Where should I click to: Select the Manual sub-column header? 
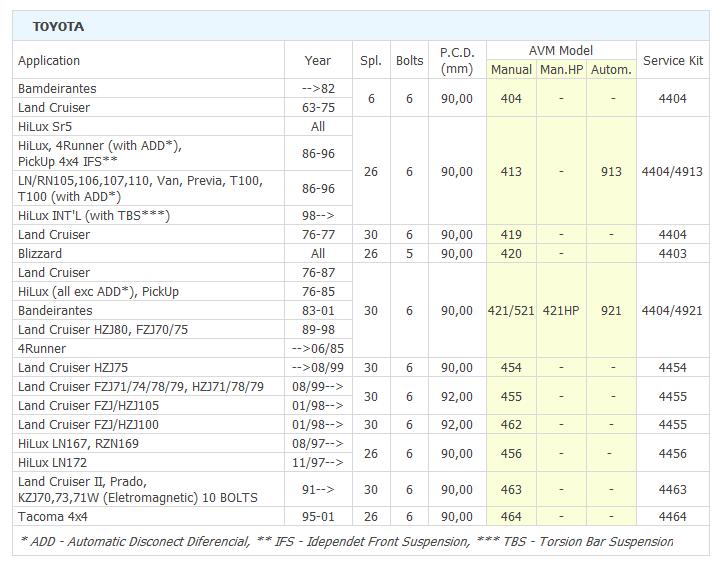point(511,70)
